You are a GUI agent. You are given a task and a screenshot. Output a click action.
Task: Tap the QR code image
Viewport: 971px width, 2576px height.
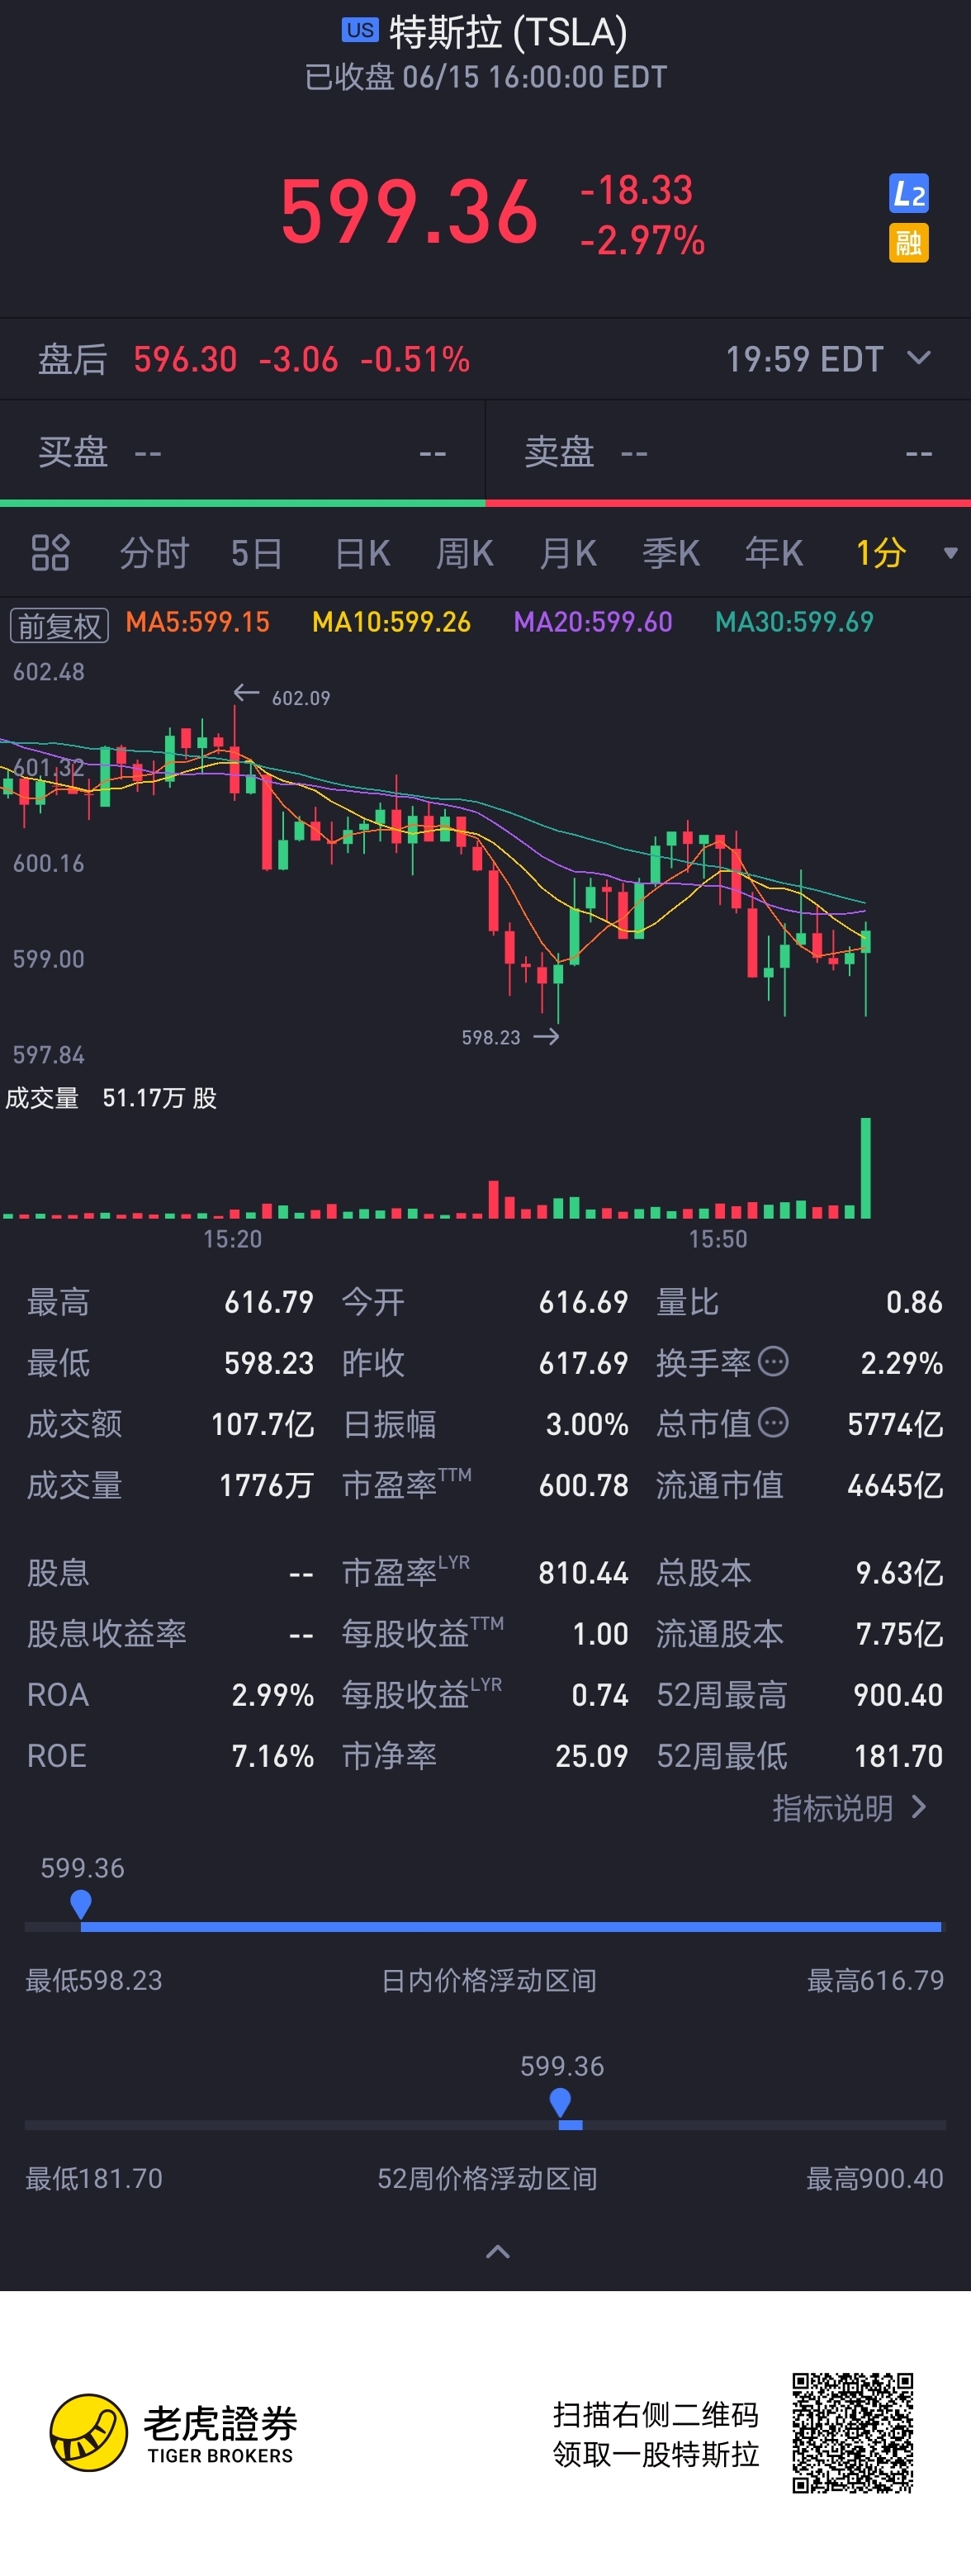tap(853, 2432)
